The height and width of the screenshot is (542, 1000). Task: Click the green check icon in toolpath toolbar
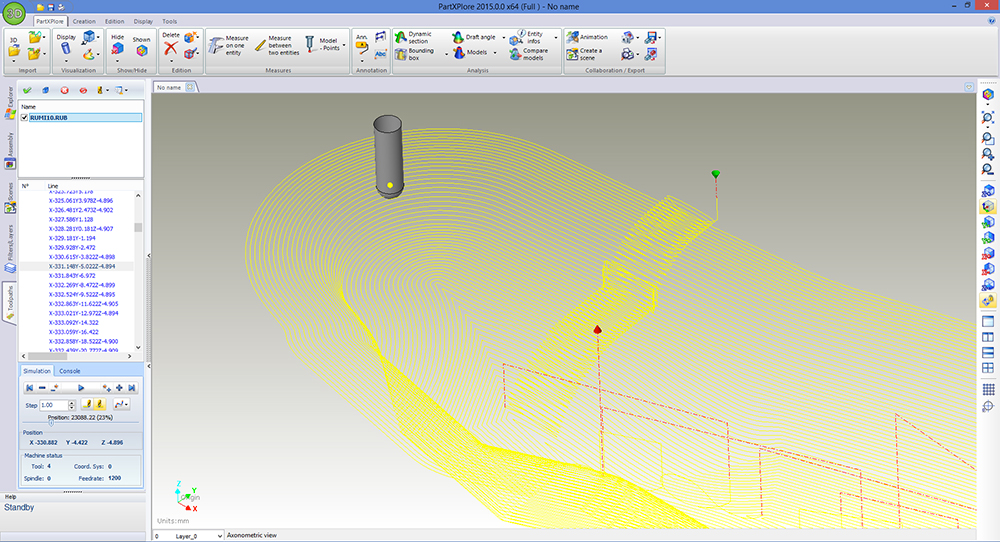27,91
